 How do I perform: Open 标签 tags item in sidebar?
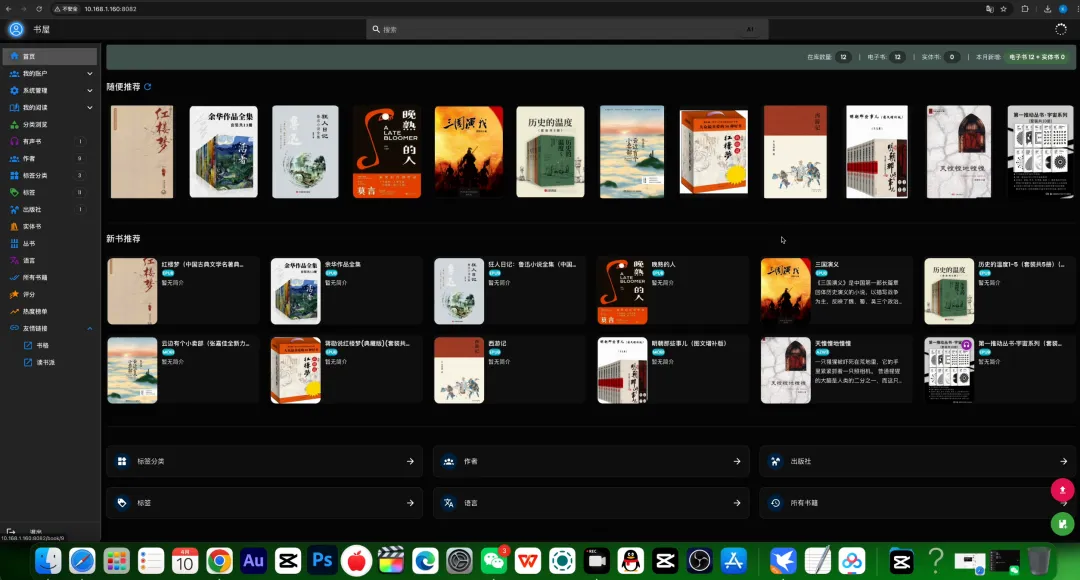coord(50,192)
